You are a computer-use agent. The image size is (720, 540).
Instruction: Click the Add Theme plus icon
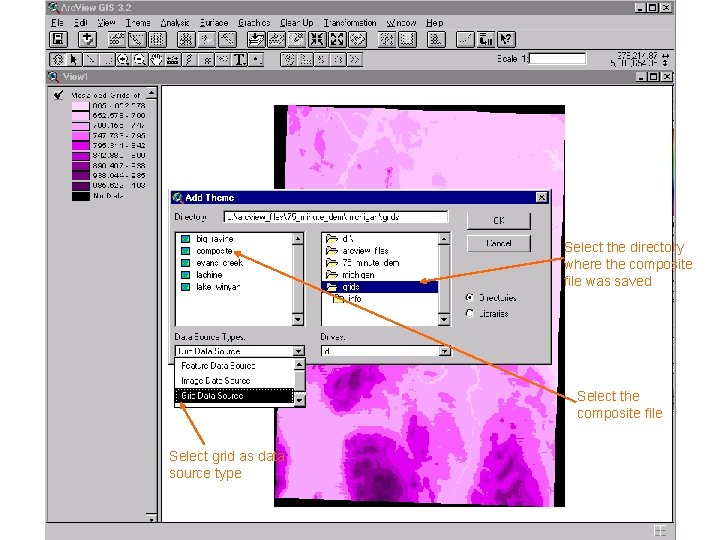point(87,39)
